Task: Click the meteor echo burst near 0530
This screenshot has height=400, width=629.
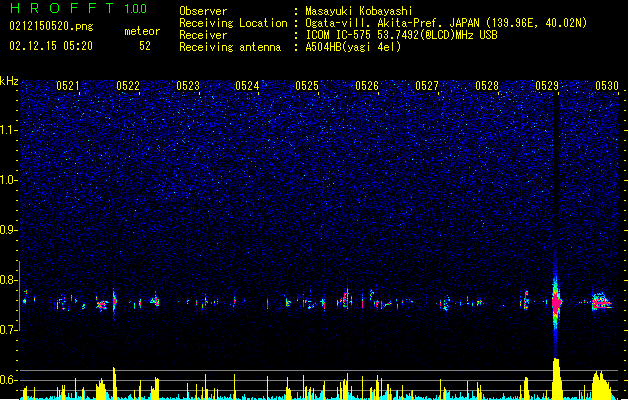Action: click(601, 301)
